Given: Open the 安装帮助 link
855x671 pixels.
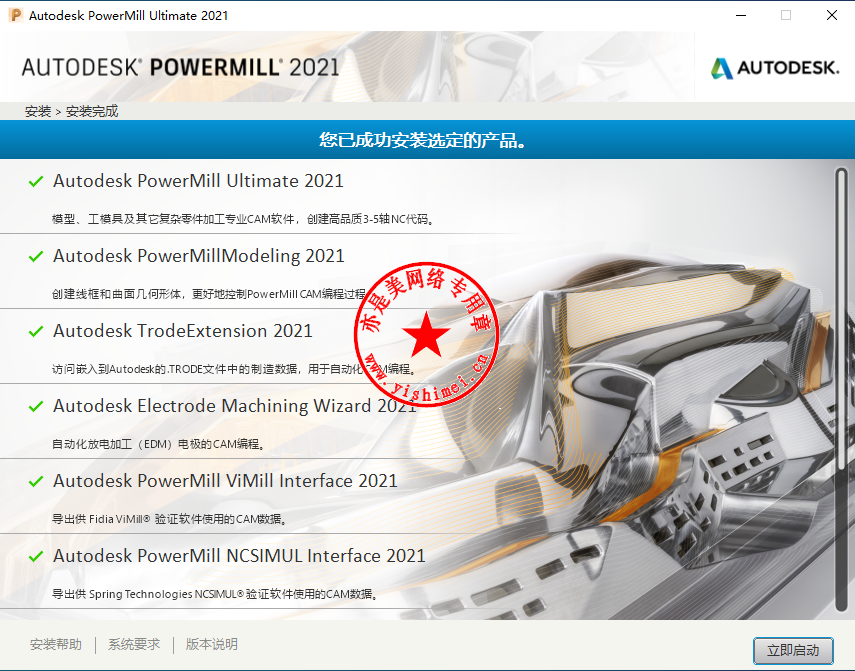Looking at the screenshot, I should (x=56, y=644).
